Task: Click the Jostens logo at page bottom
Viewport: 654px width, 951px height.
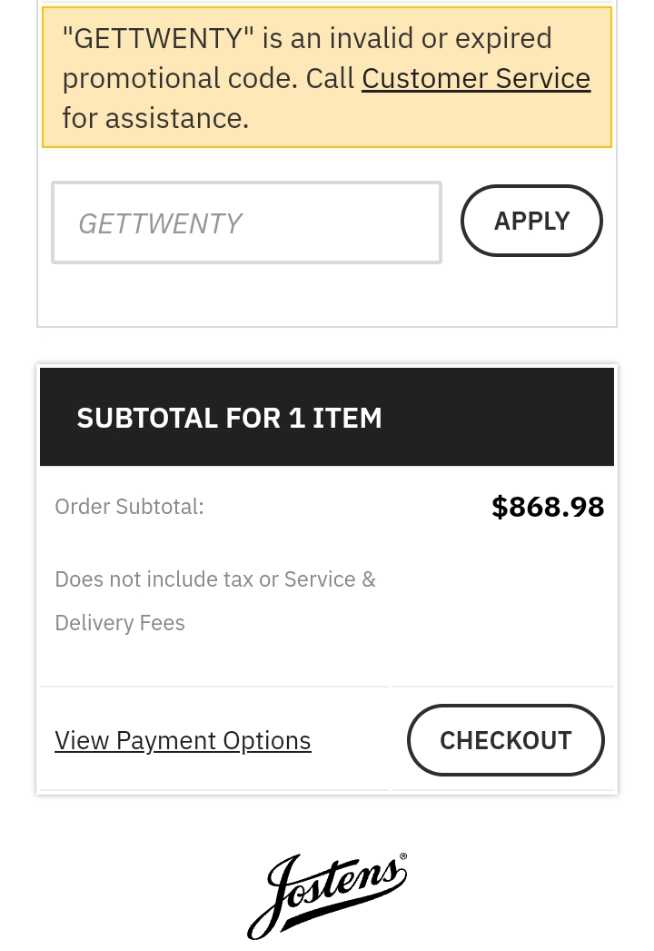Action: pos(327,893)
